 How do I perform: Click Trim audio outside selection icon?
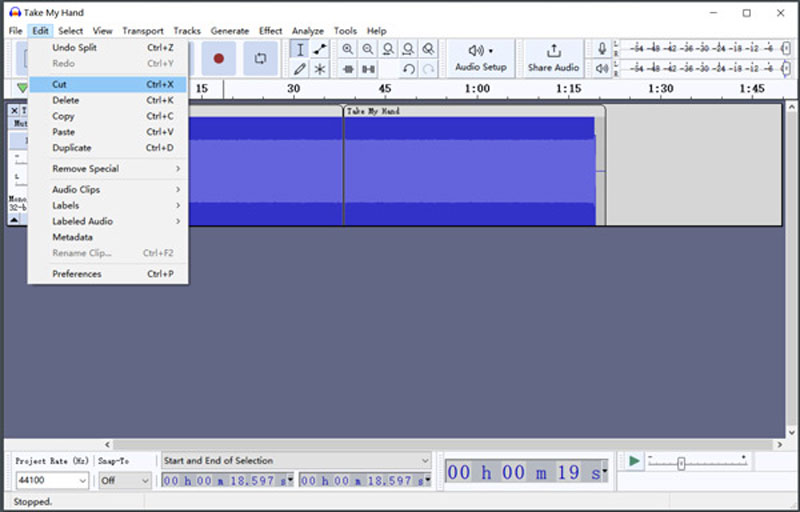pos(348,68)
